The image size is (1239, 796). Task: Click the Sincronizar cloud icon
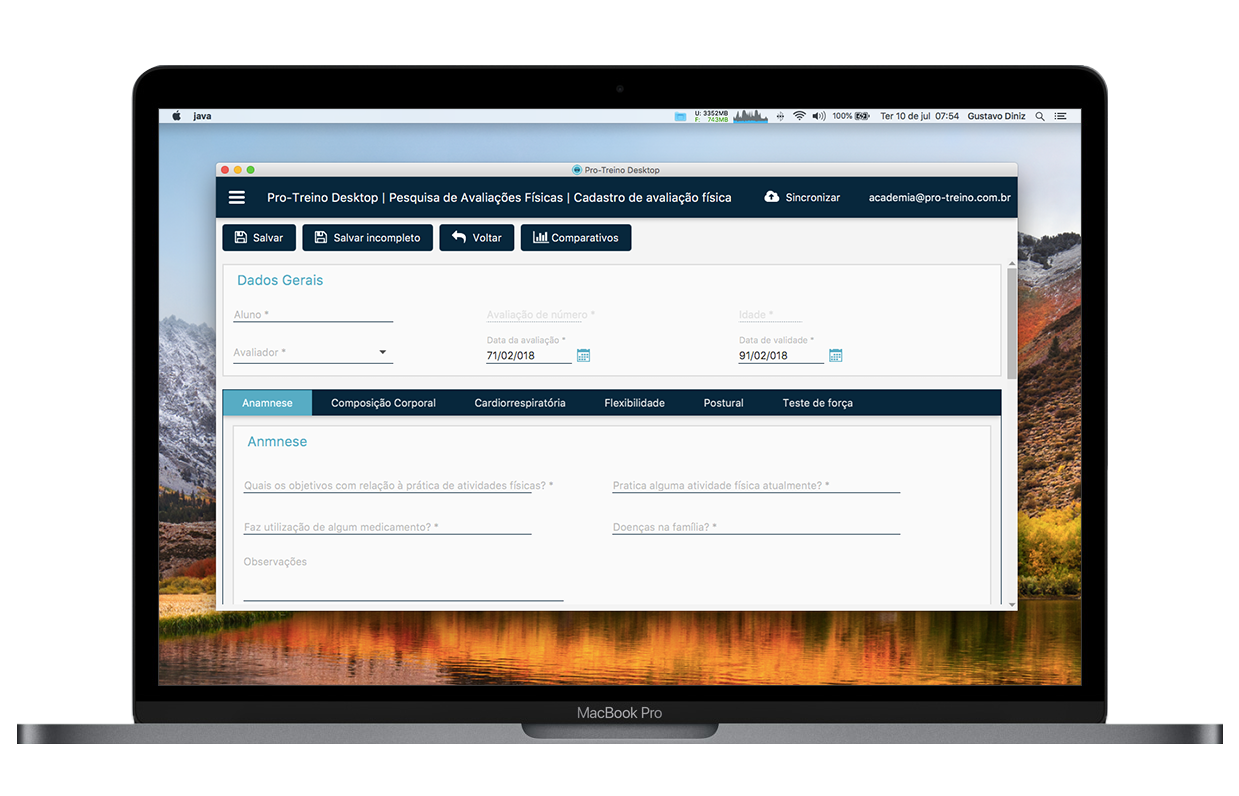click(772, 198)
